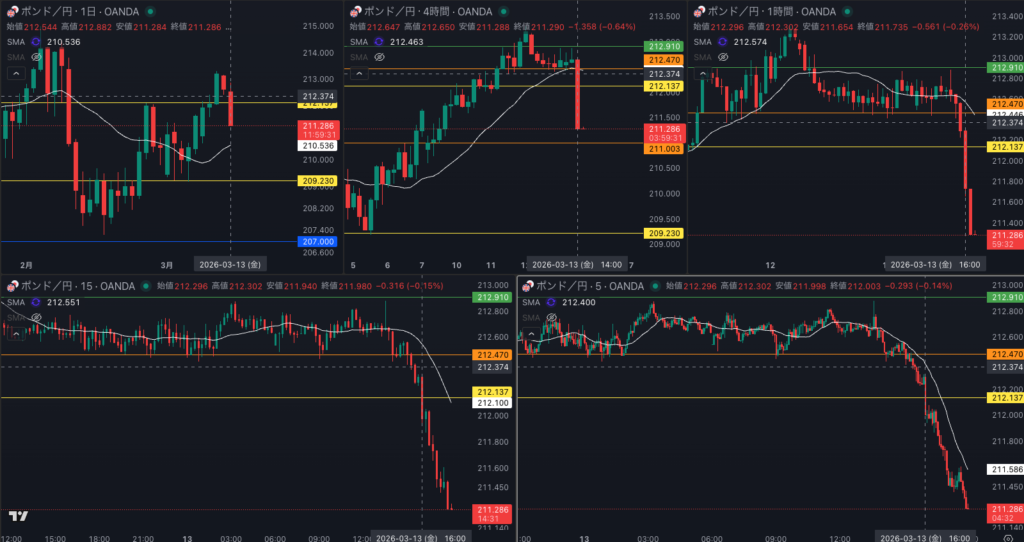Collapse the indicator legend on the 4時間 chart

coord(359,73)
